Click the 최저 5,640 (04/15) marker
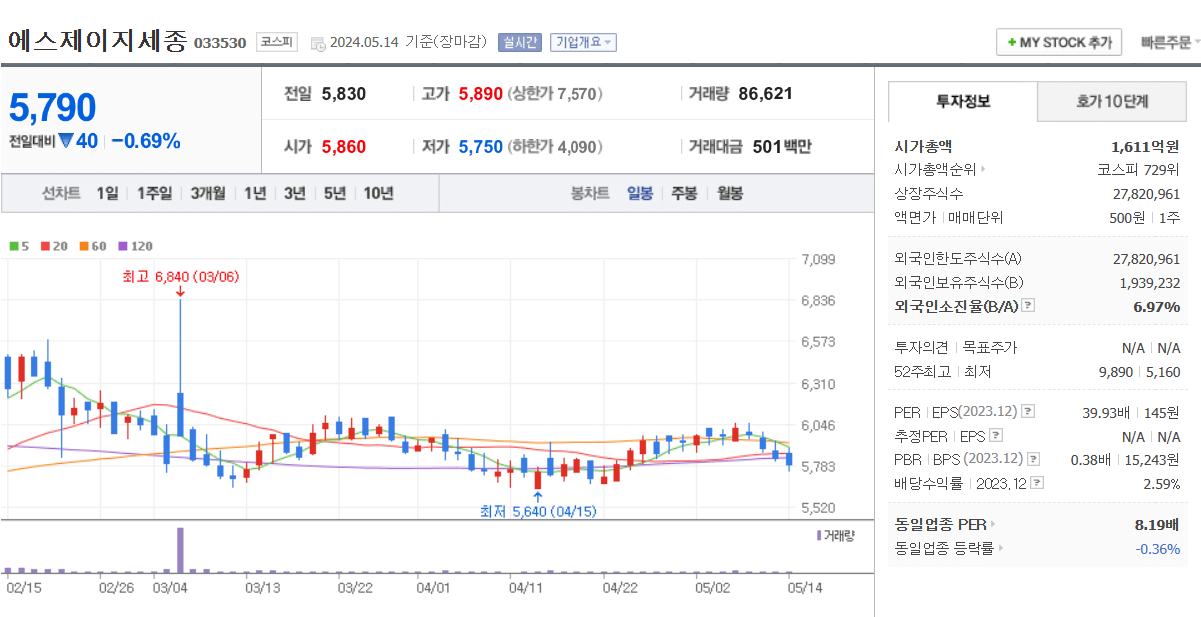The image size is (1201, 617). tap(538, 511)
